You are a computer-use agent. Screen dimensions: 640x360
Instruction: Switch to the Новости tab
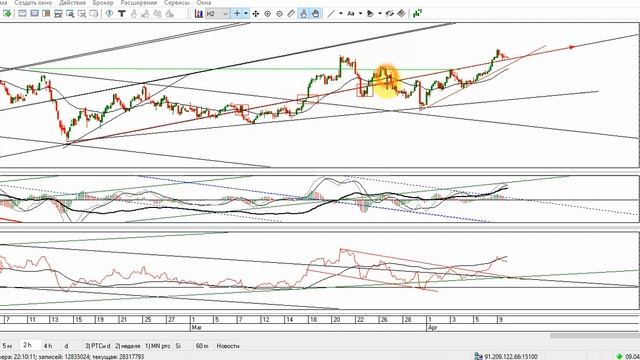[x=228, y=346]
